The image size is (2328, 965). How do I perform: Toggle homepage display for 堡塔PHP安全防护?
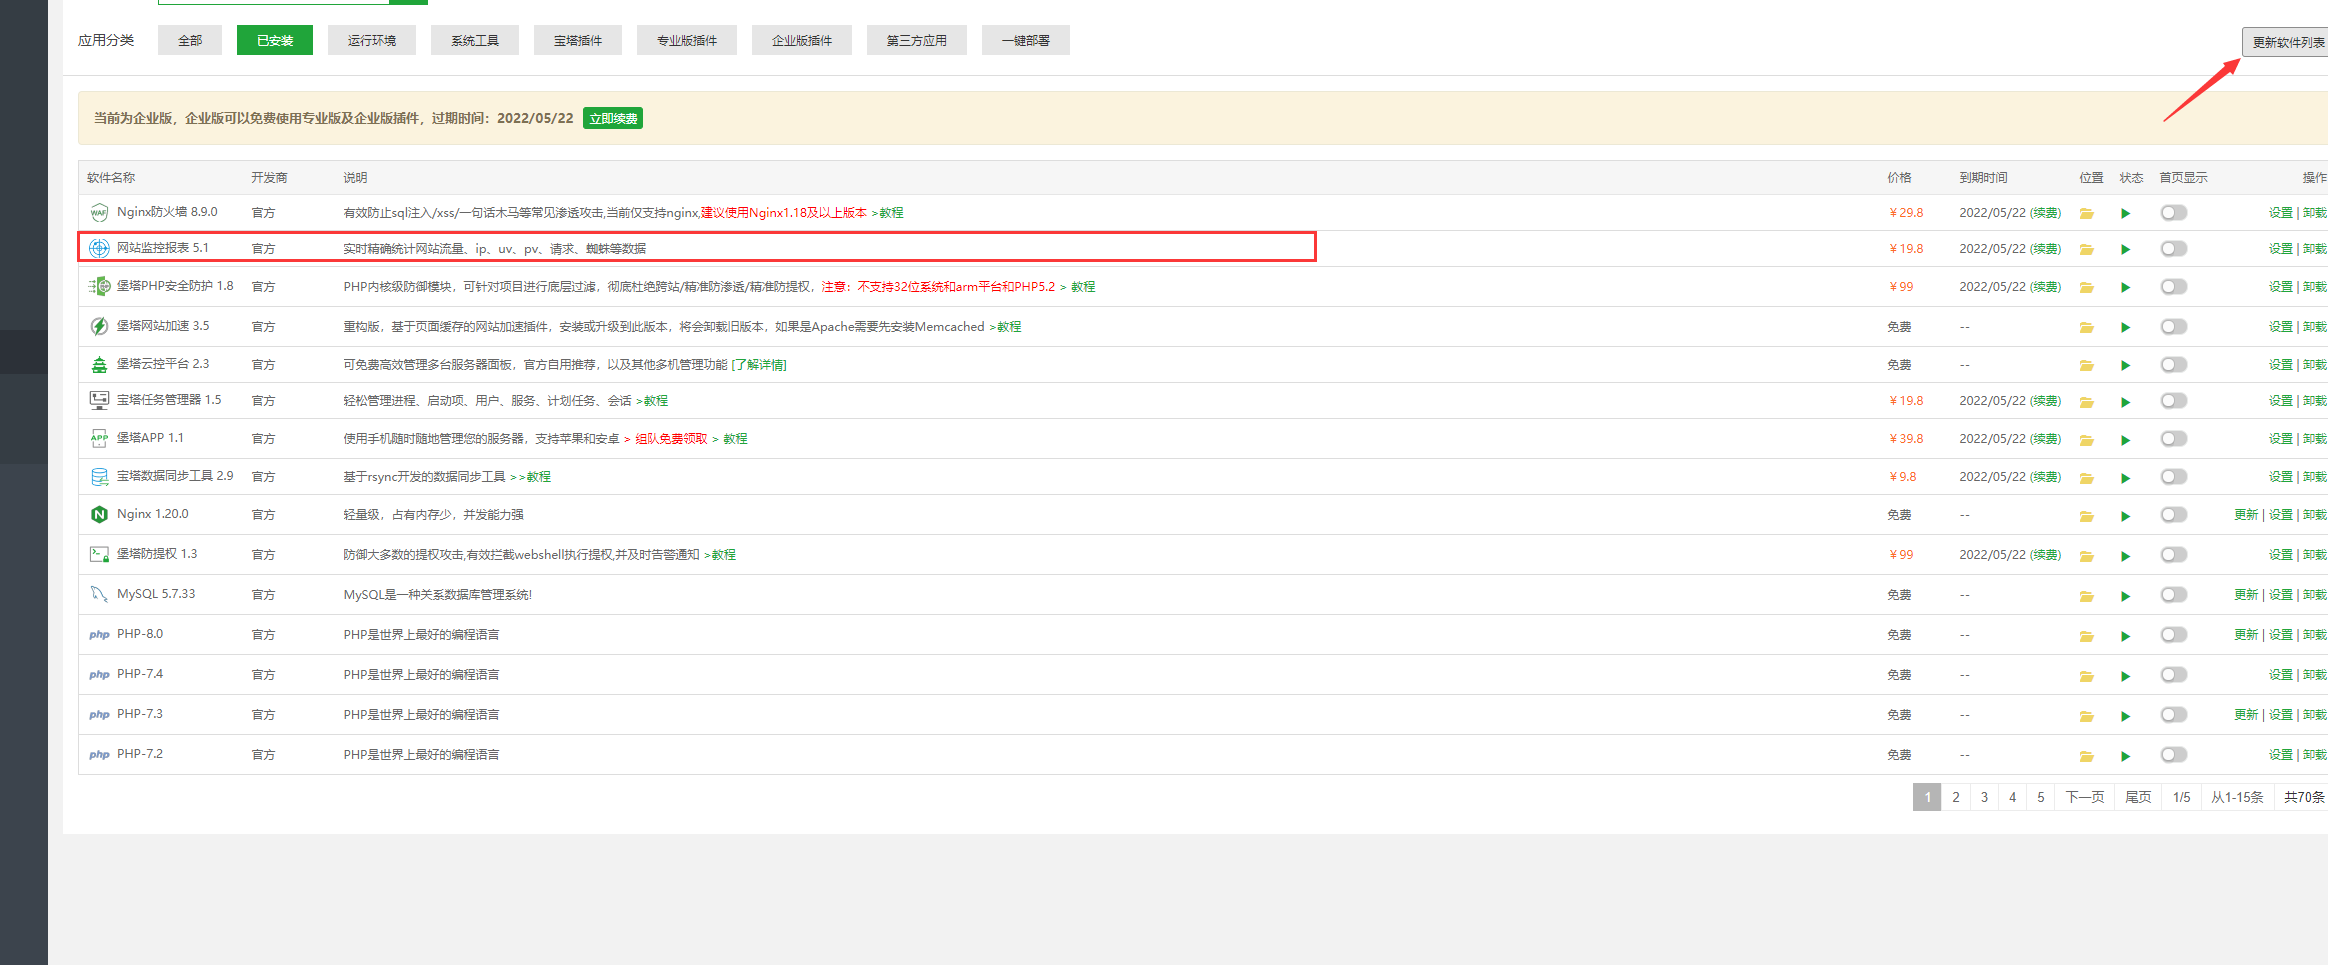tap(2174, 286)
